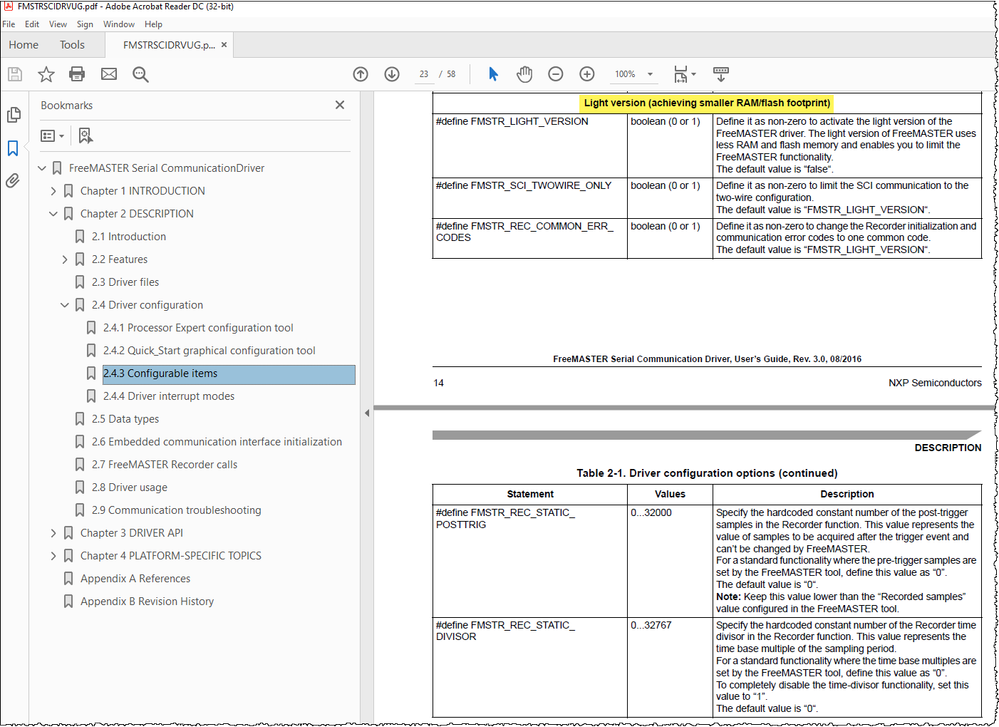Collapse Chapter 2 DESCRIPTION bookmark

(x=54, y=214)
